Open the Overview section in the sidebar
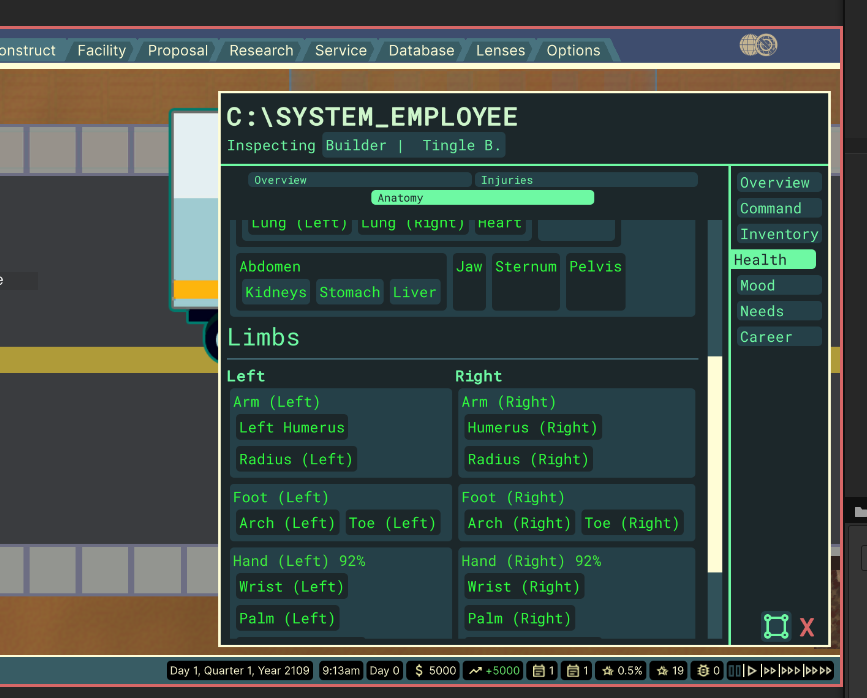 coord(779,183)
